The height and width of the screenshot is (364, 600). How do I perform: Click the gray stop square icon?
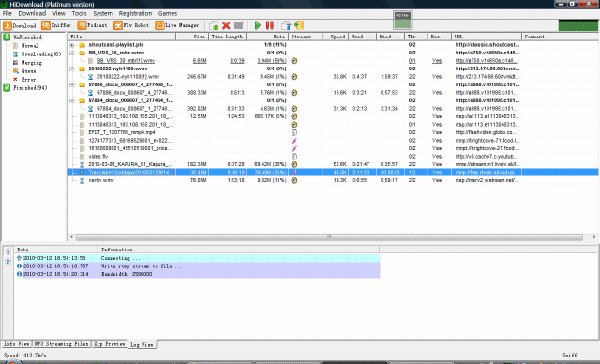[x=238, y=26]
